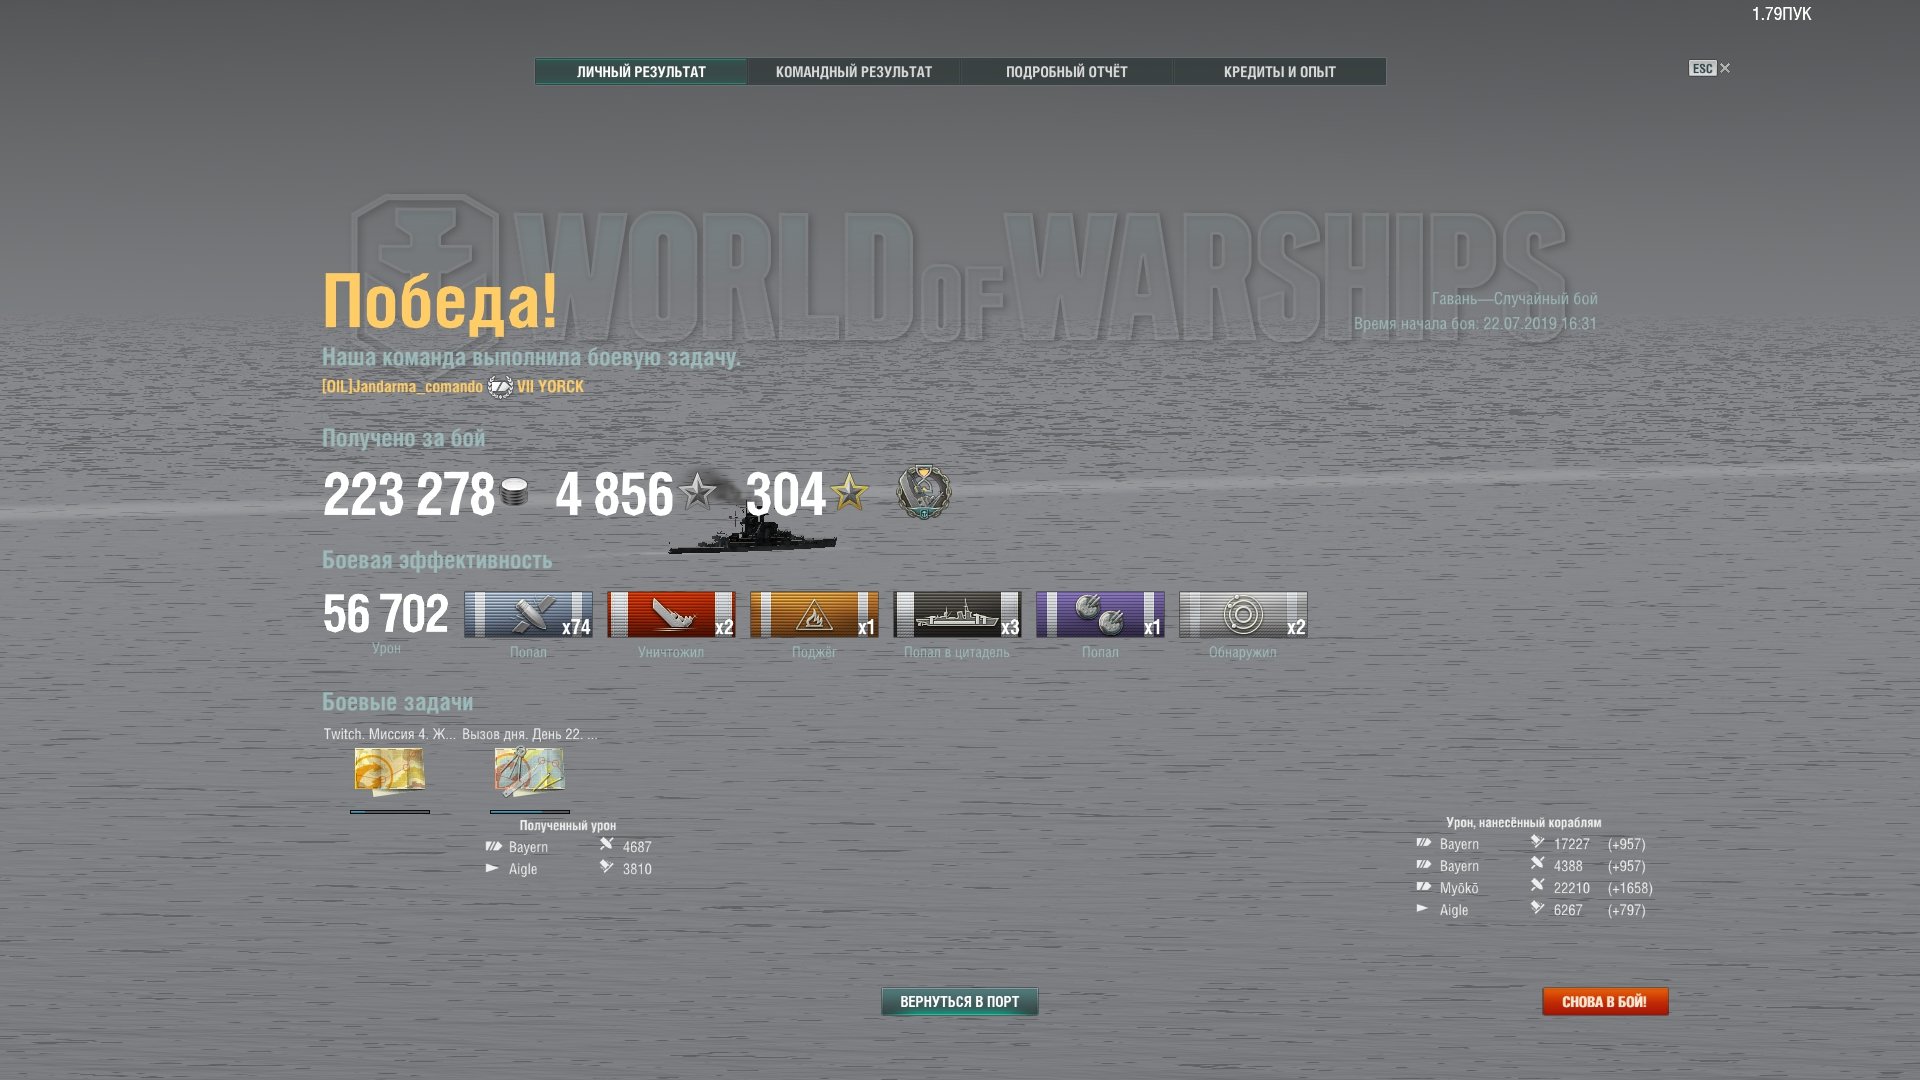
Task: Click Bayern row in Полученный урон list
Action: (568, 847)
